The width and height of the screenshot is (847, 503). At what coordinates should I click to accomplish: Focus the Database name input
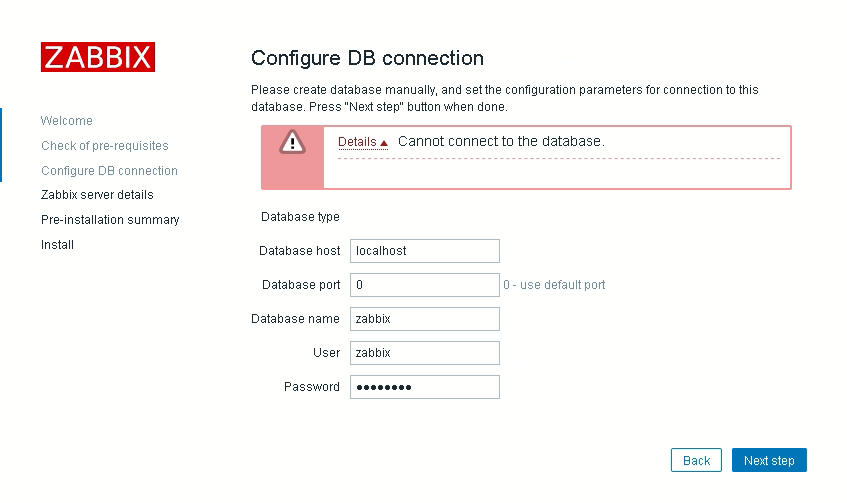[425, 319]
